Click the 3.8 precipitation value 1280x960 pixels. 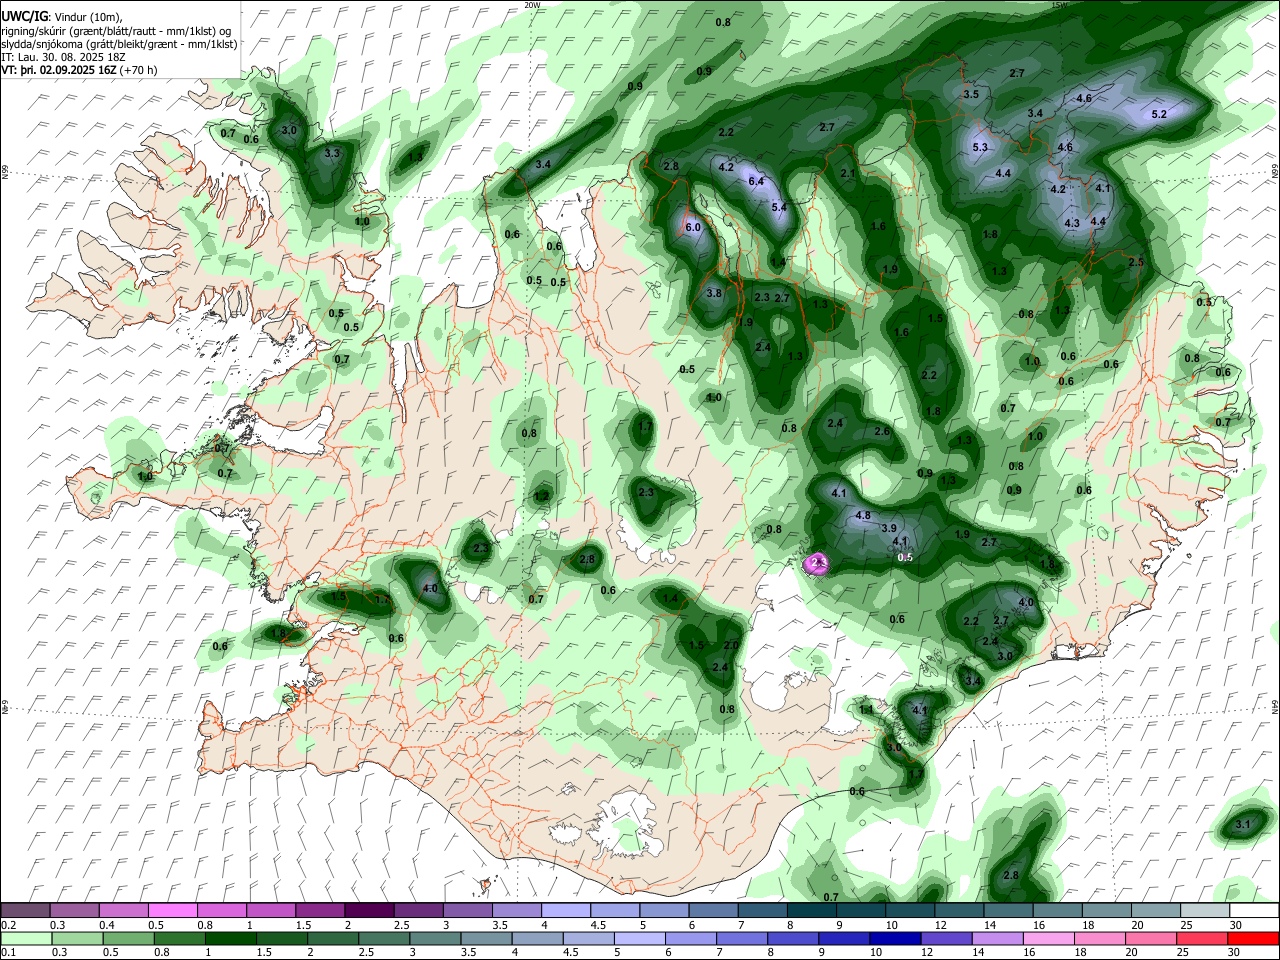point(714,293)
